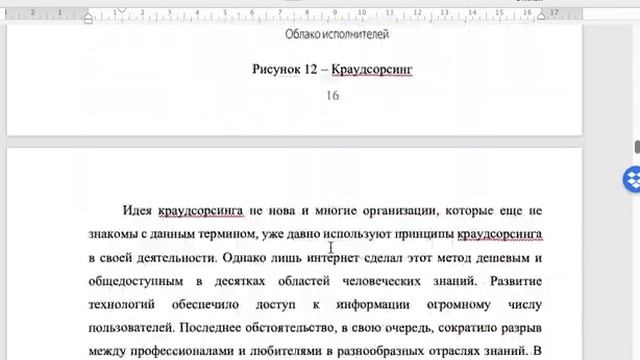Click the word "Развитие"
Image resolution: width=640 pixels, height=360 pixels.
tap(516, 281)
